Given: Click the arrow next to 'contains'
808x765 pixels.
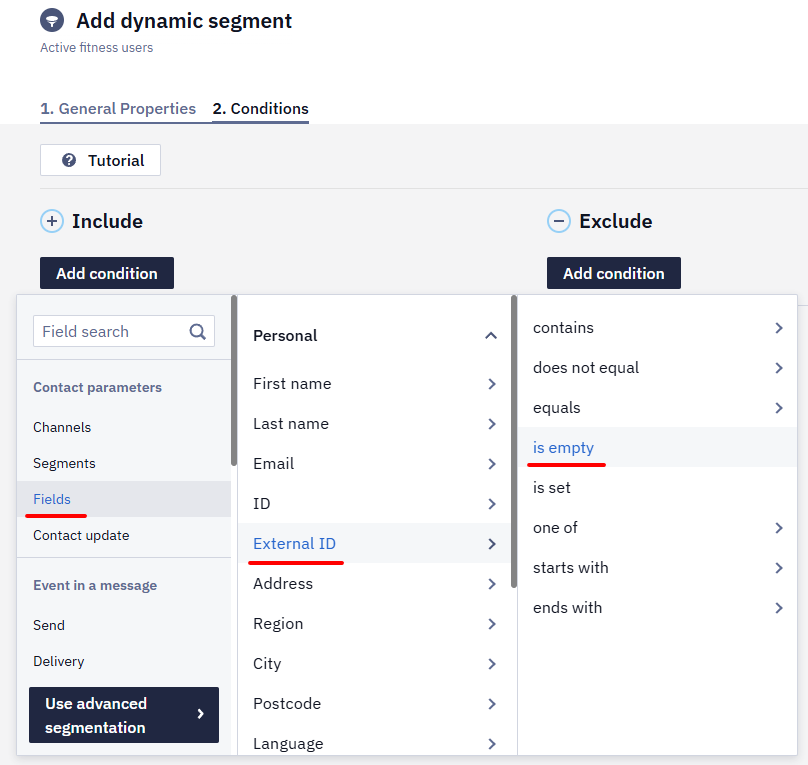Looking at the screenshot, I should [x=779, y=328].
